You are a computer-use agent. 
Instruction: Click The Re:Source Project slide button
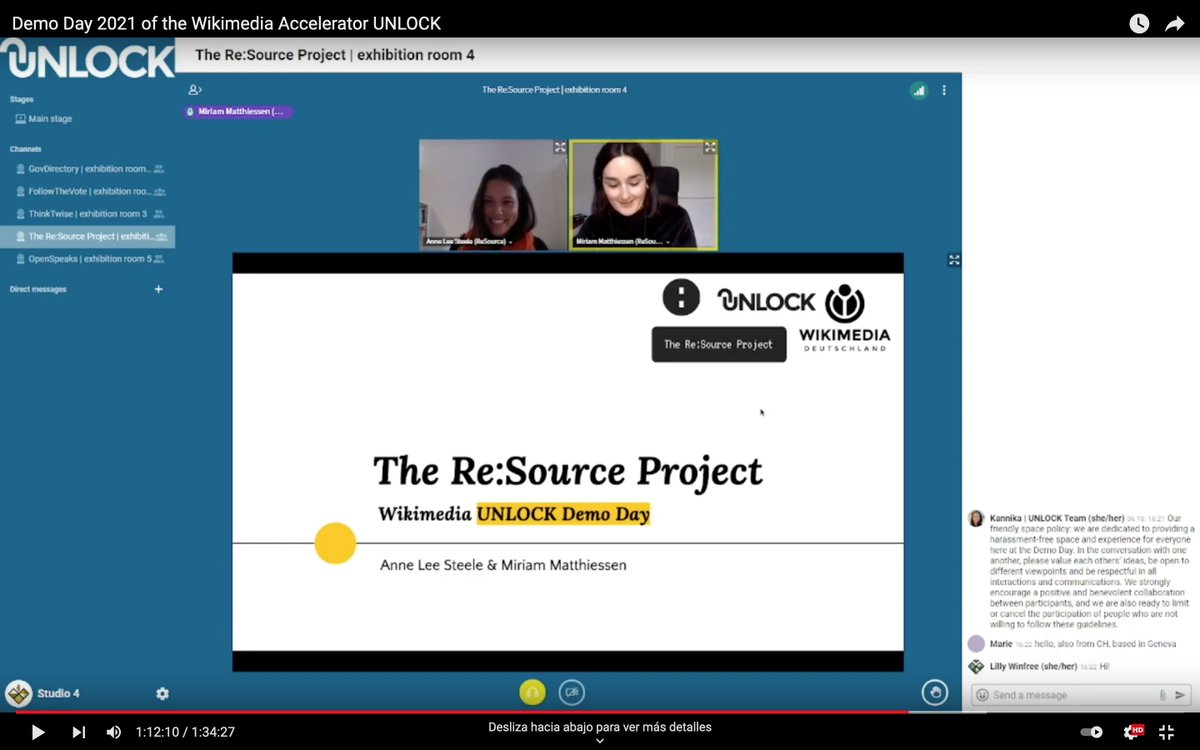(719, 344)
